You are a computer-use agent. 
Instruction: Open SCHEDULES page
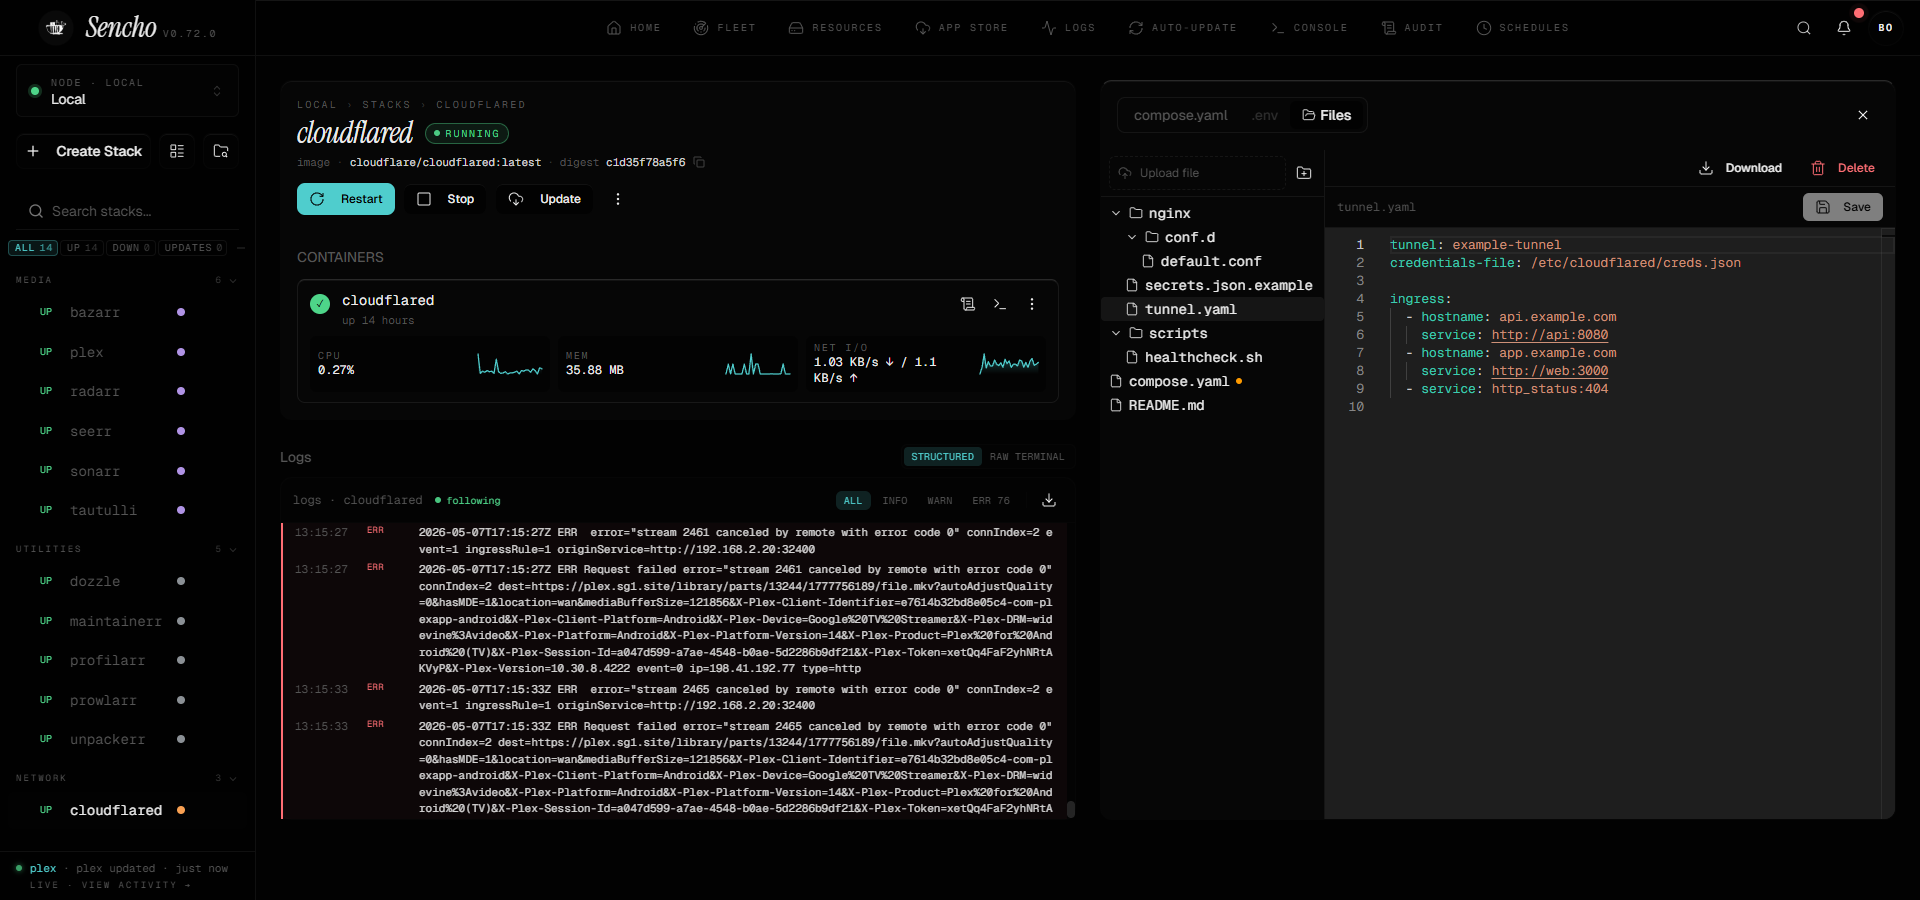(x=1523, y=28)
